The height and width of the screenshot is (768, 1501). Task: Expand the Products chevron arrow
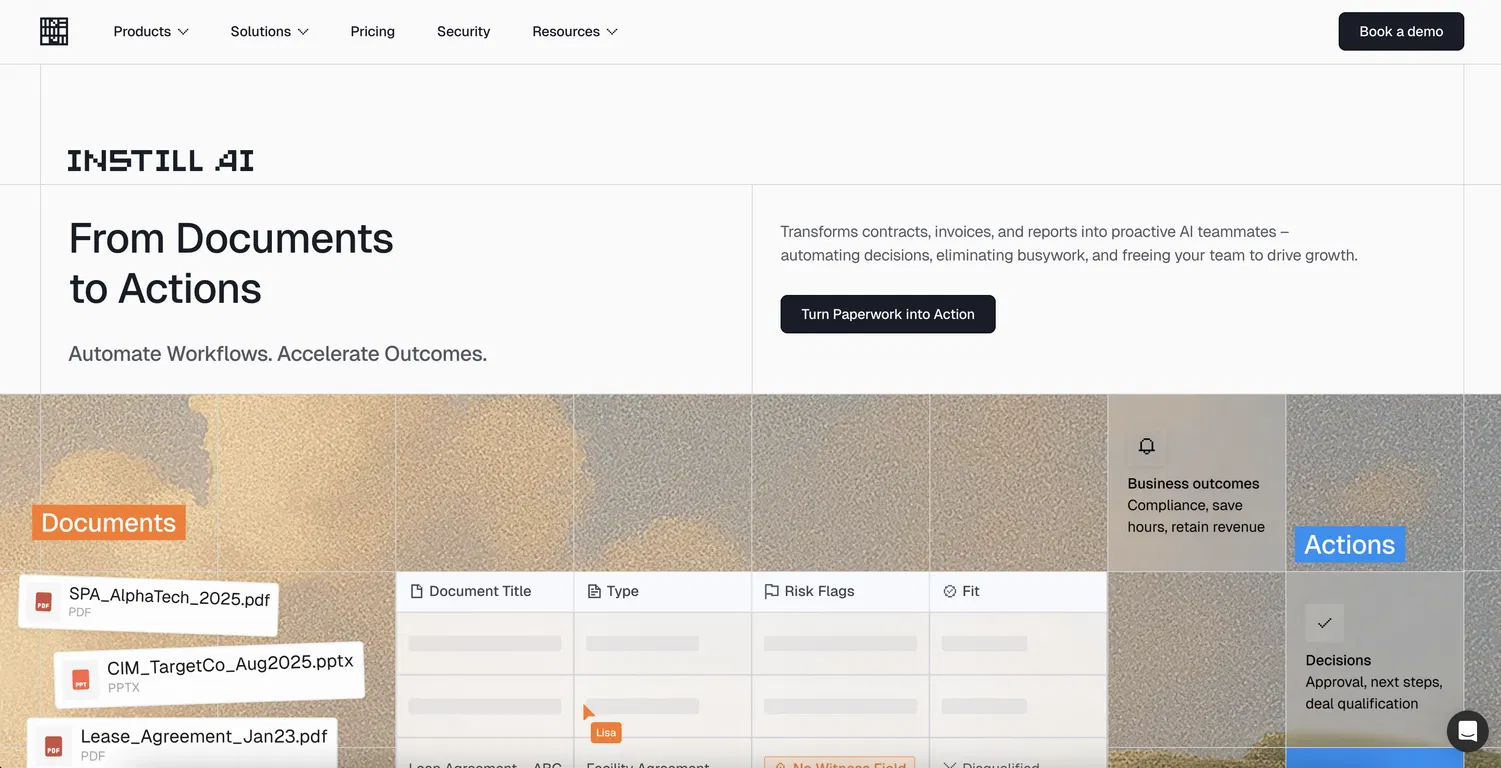click(x=183, y=32)
